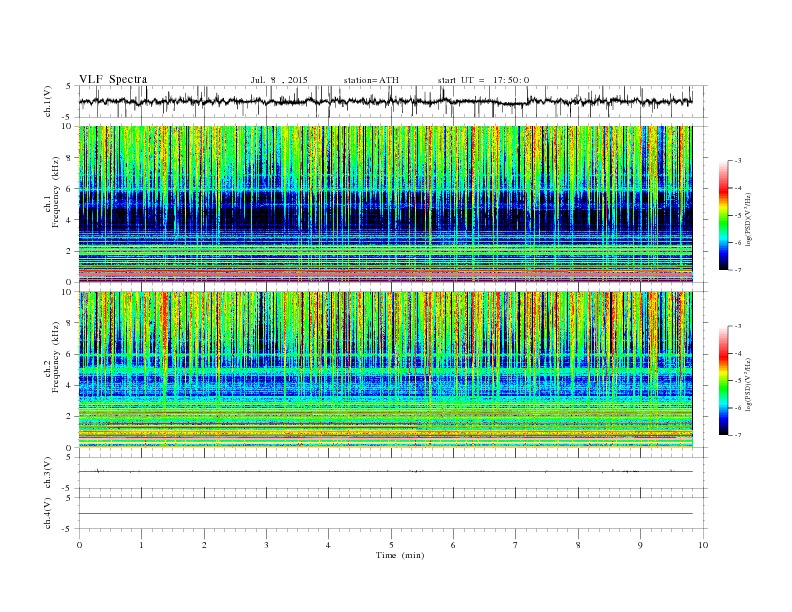Click the "start UT = 17:50:0" header text
The width and height of the screenshot is (792, 612).
click(483, 80)
